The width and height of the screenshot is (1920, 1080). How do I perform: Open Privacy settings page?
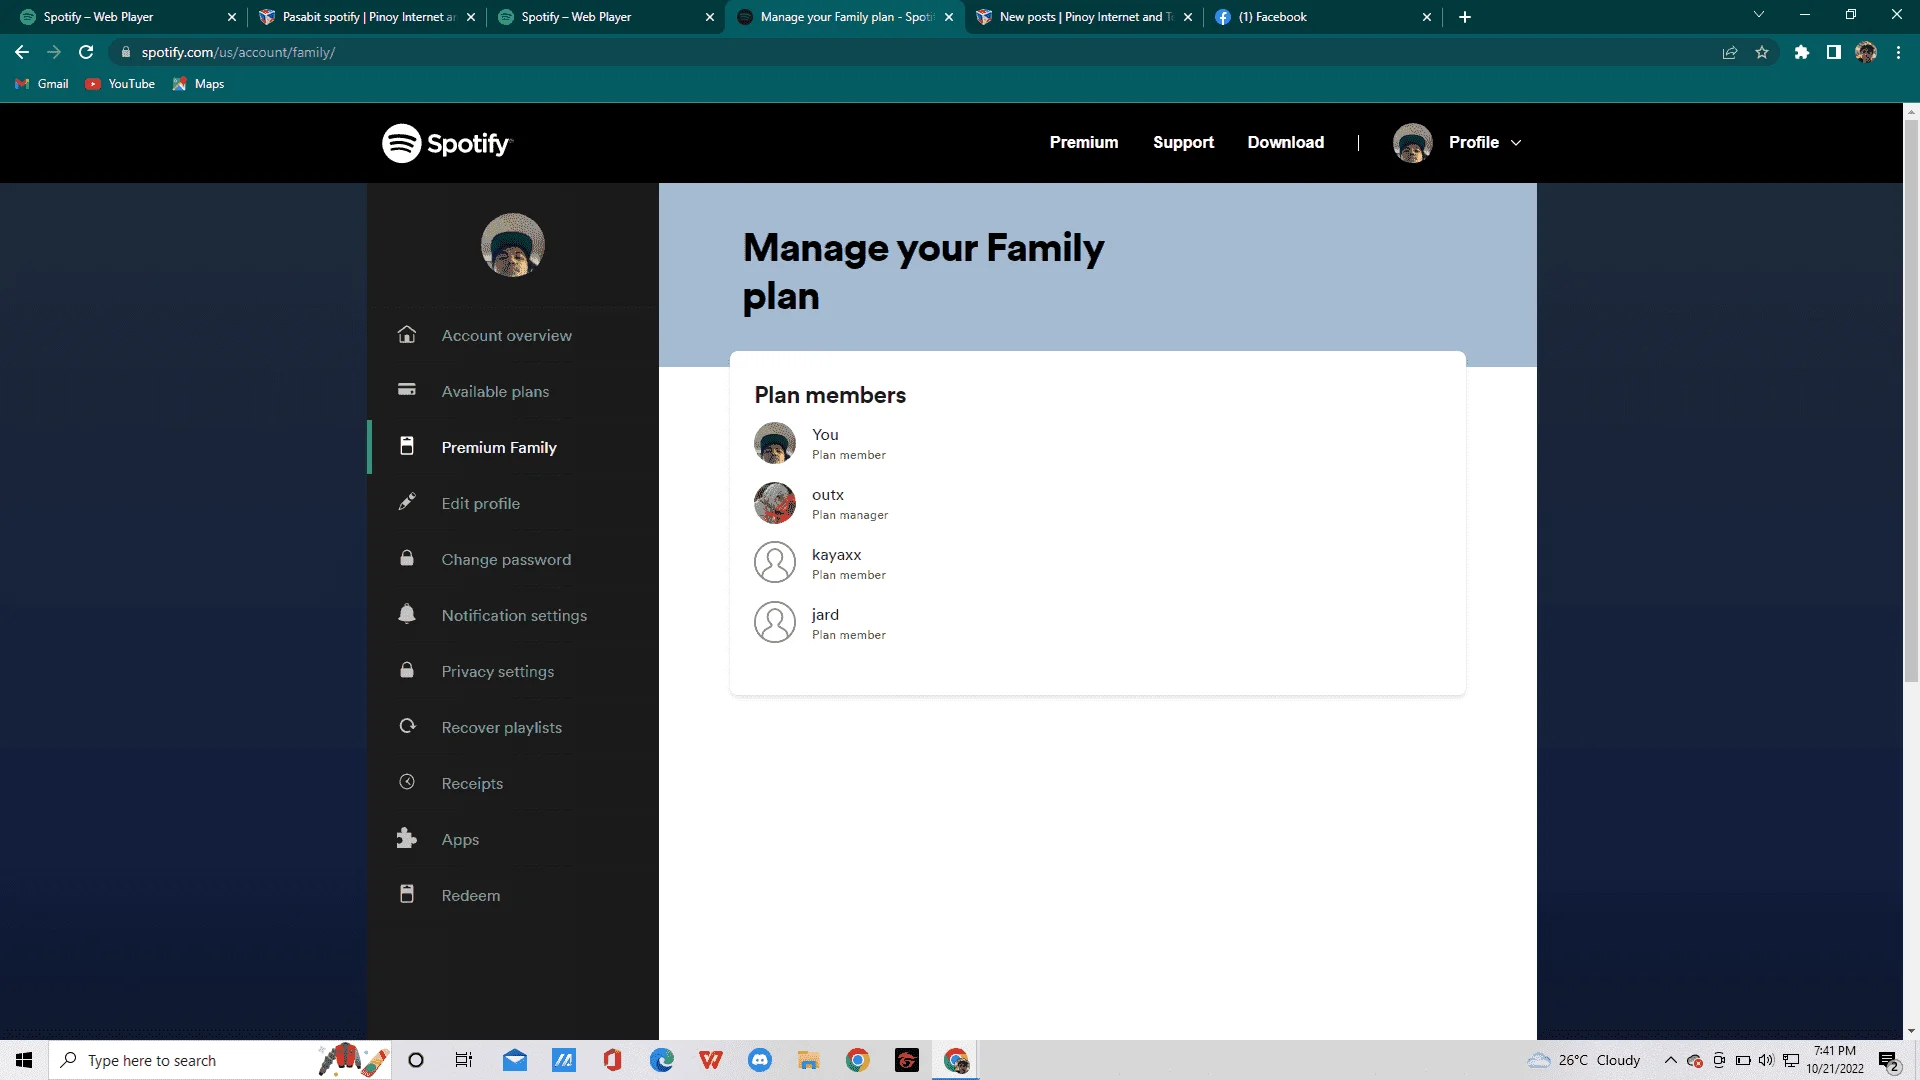[x=498, y=671]
